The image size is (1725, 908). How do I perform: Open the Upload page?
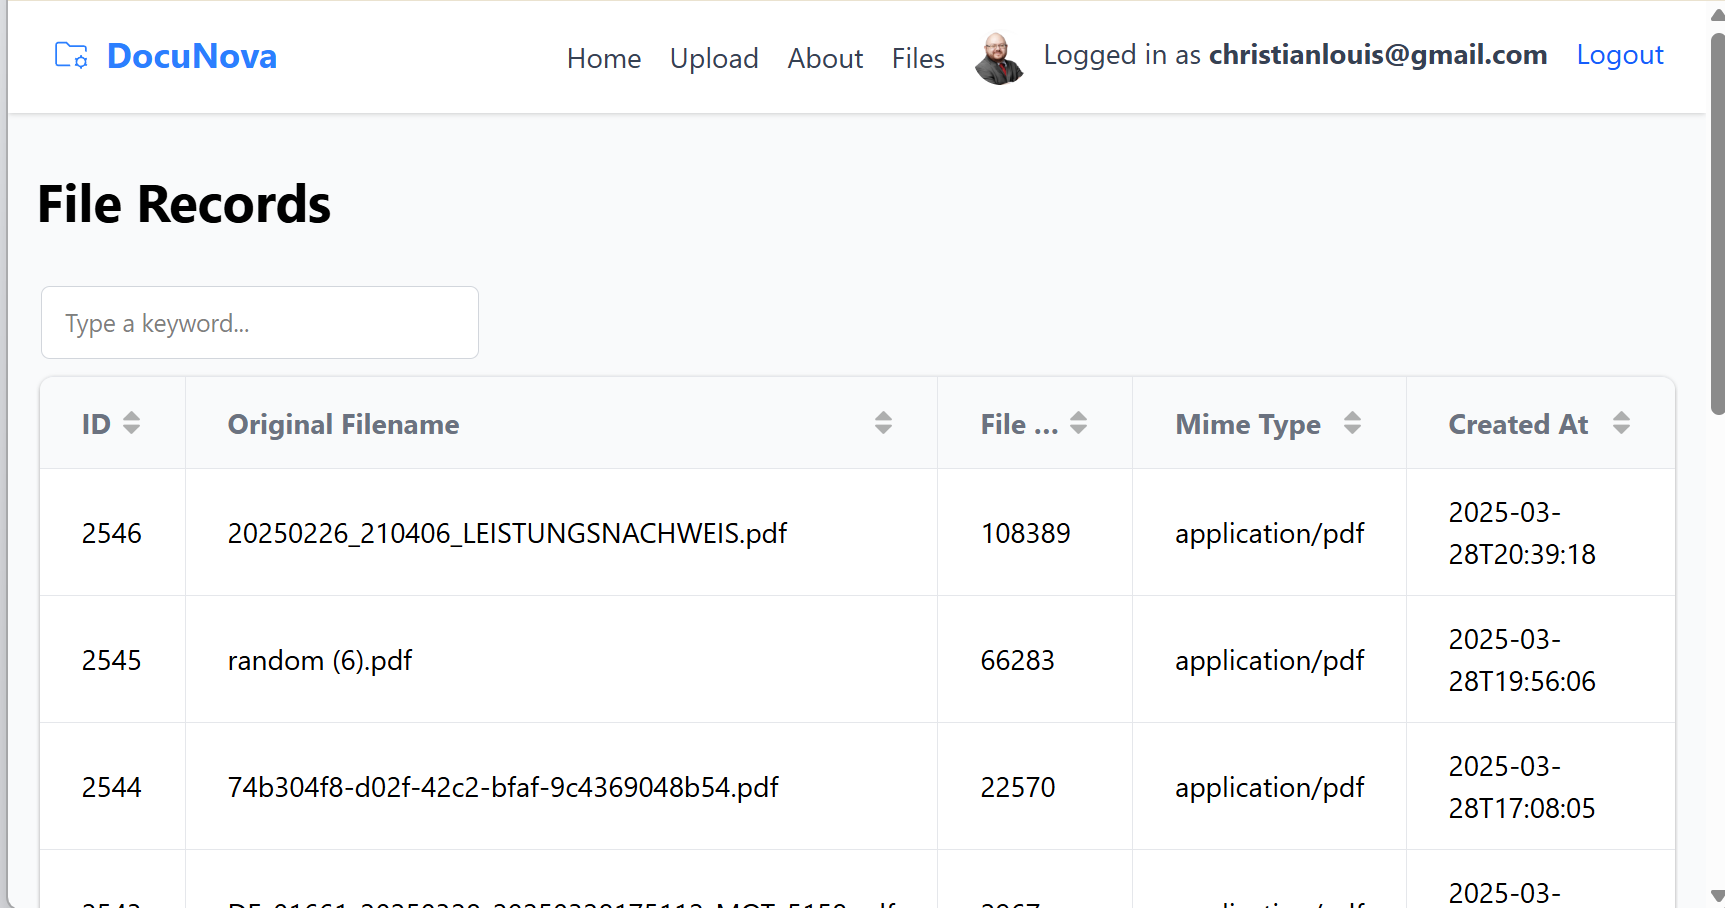(x=714, y=59)
